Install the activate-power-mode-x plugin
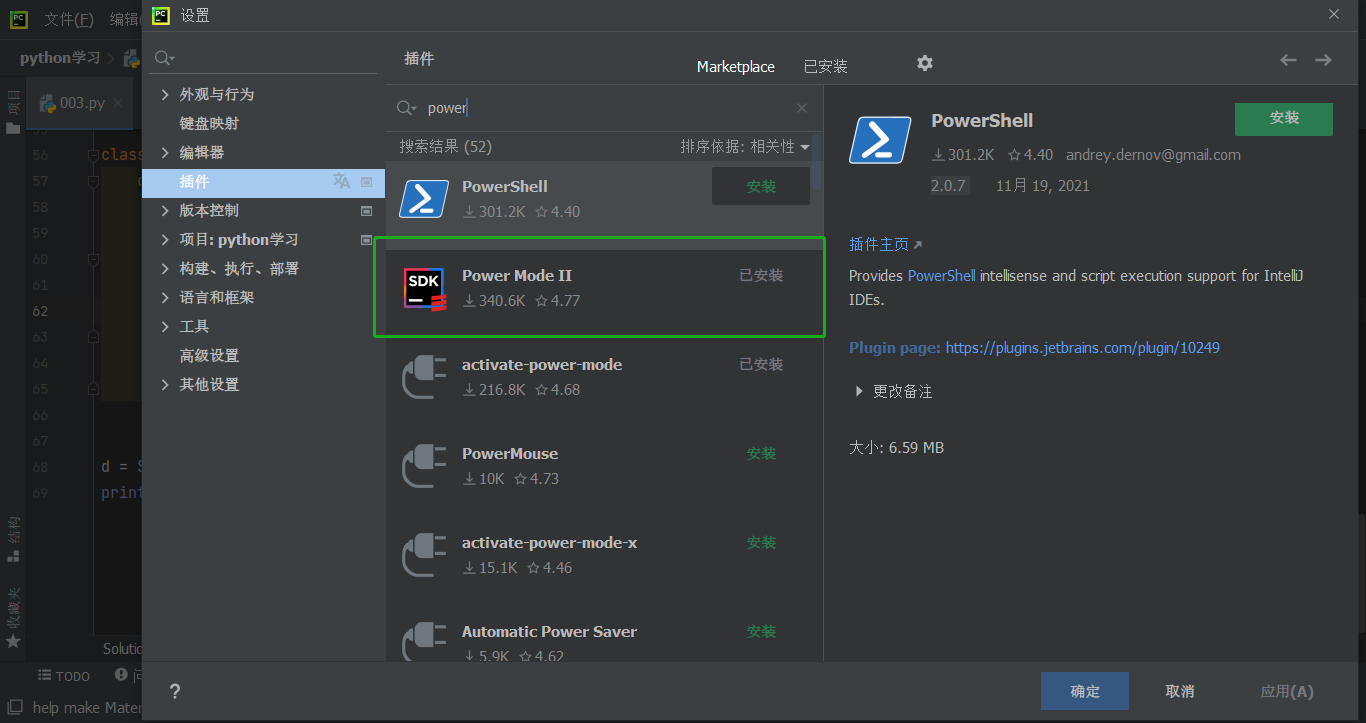Viewport: 1366px width, 723px height. click(x=761, y=543)
